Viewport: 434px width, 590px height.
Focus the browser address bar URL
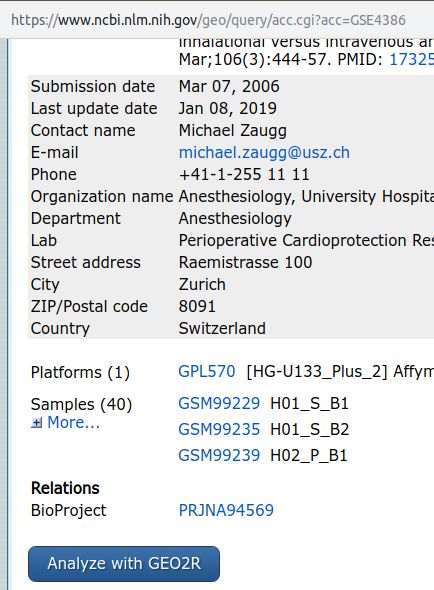click(x=208, y=20)
